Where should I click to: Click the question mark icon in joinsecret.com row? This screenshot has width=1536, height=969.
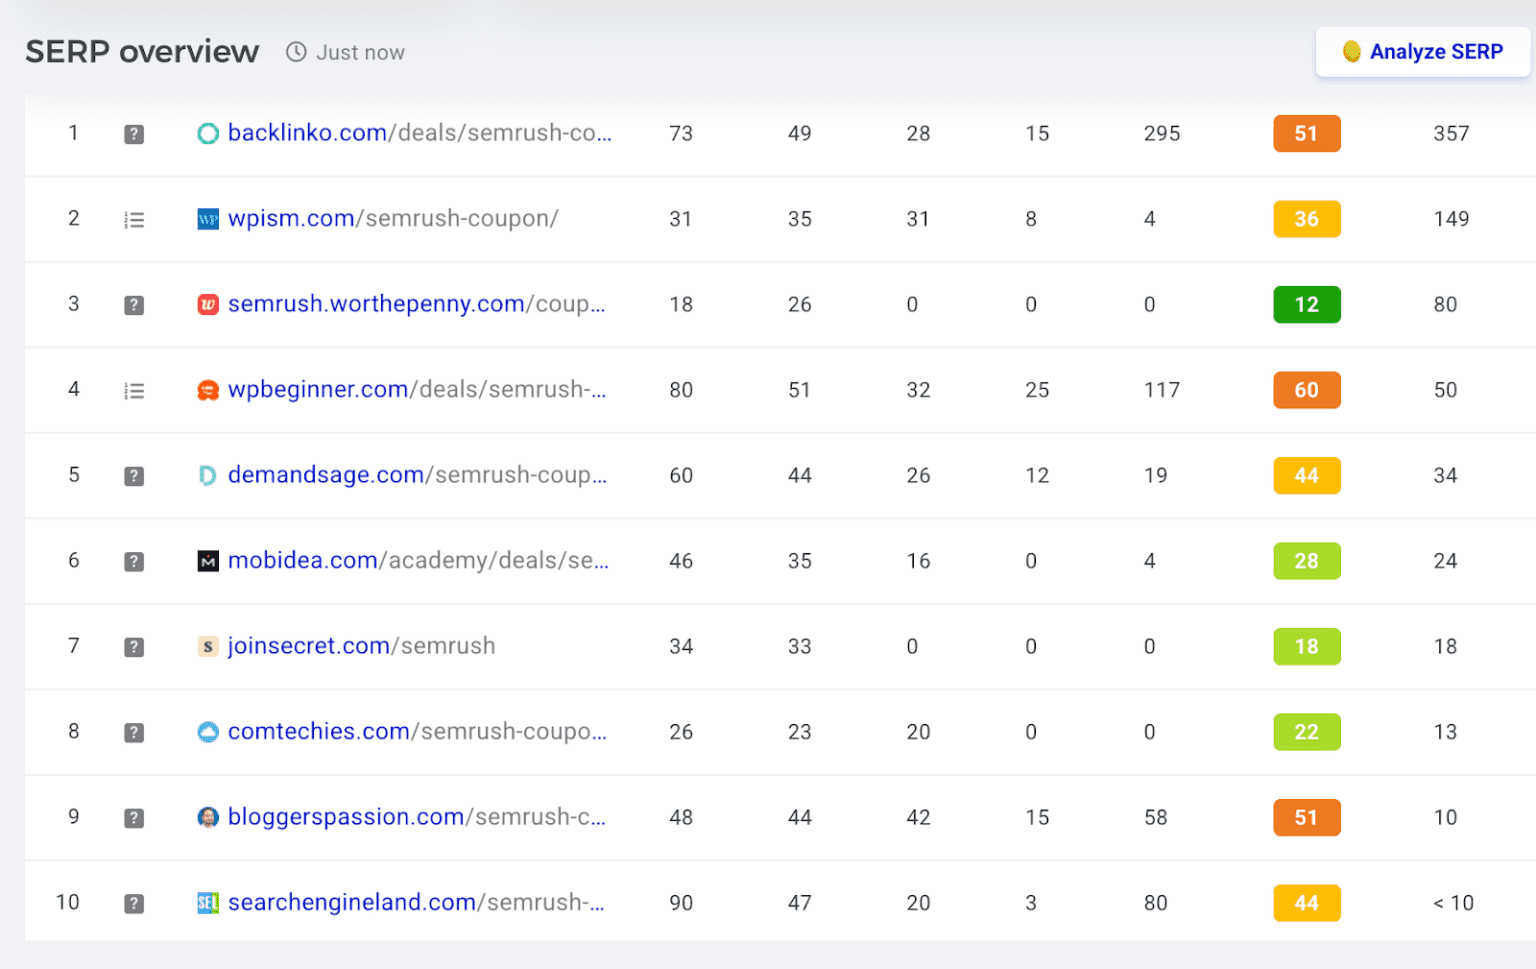pos(134,647)
